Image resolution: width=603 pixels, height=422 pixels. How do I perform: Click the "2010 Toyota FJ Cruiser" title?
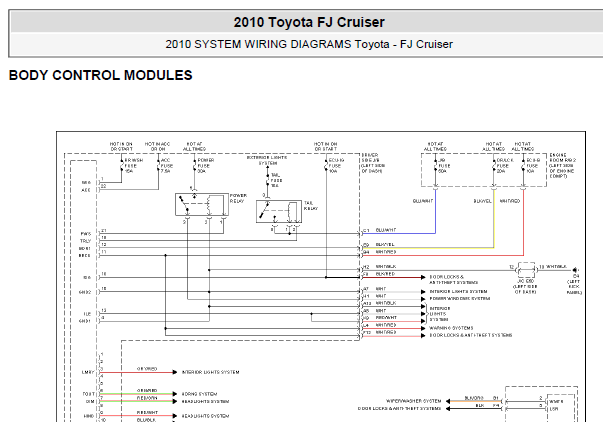click(309, 22)
